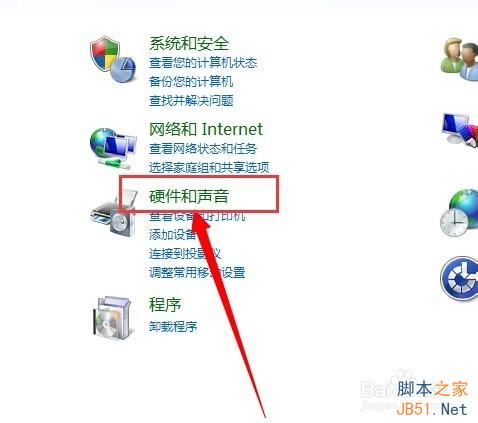Image resolution: width=478 pixels, height=423 pixels.
Task: Click 添加设备 link
Action: pos(172,235)
